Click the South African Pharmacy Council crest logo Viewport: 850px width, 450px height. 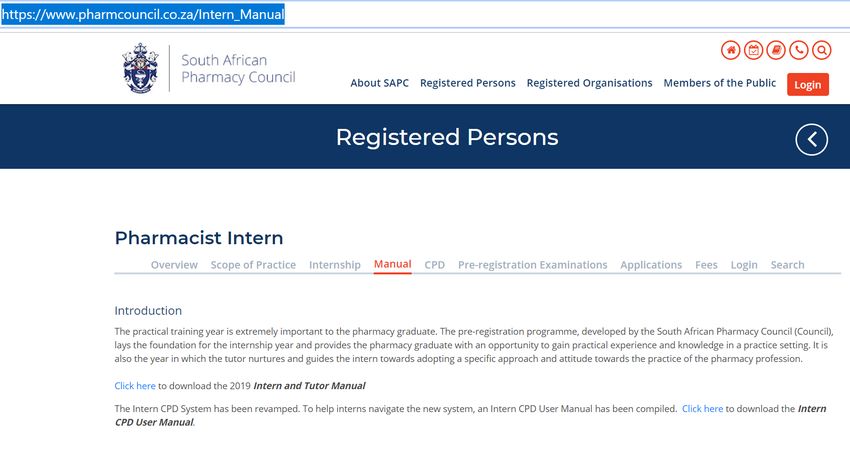(x=141, y=68)
